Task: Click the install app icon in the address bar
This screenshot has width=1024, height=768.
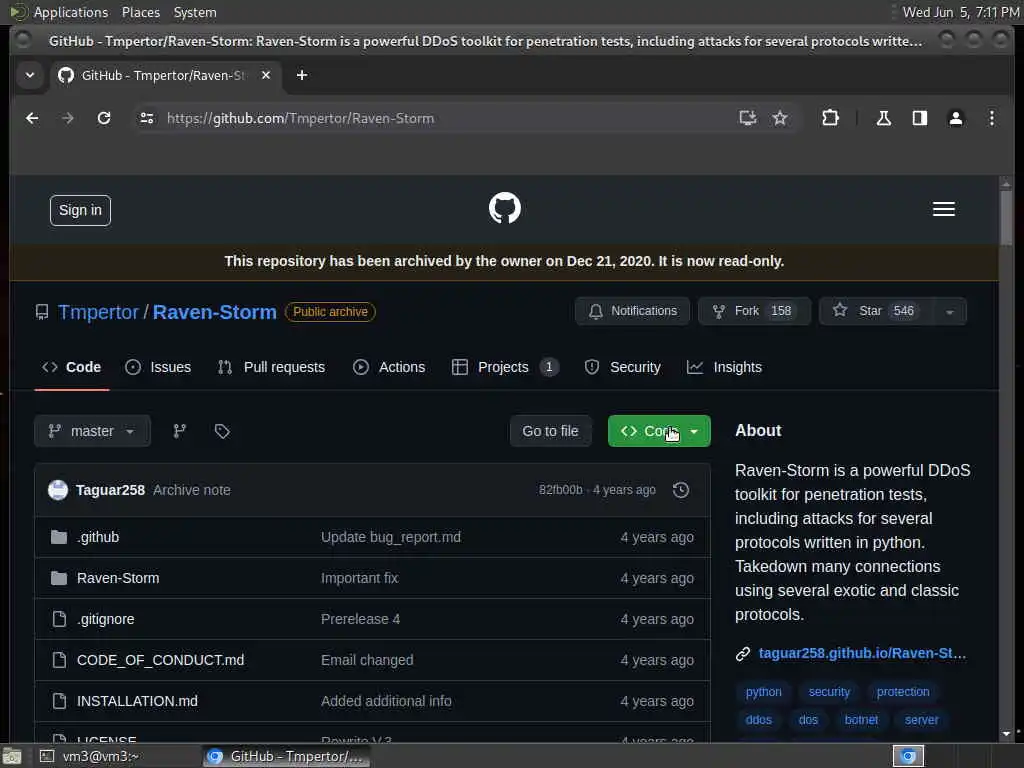Action: [x=748, y=118]
